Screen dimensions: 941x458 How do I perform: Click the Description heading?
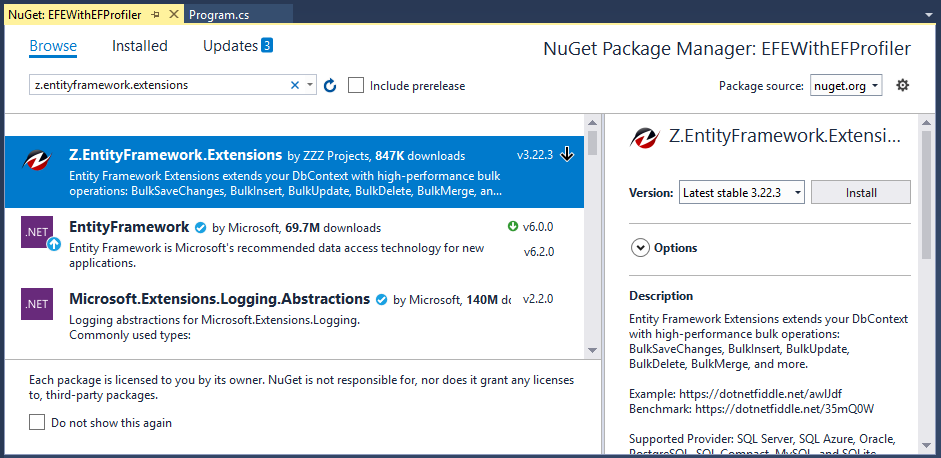coord(661,296)
